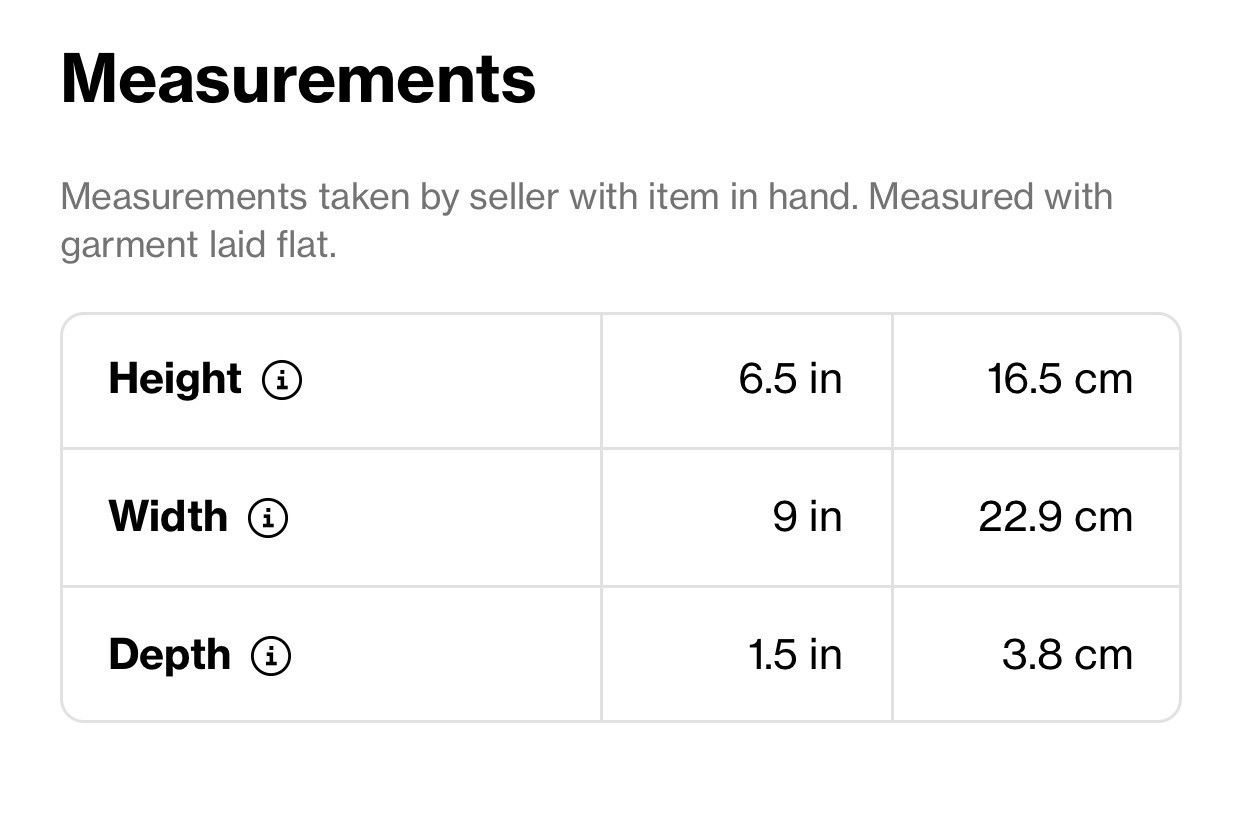This screenshot has height=818, width=1242.
Task: Click the 22.9 cm width value
Action: click(1056, 517)
